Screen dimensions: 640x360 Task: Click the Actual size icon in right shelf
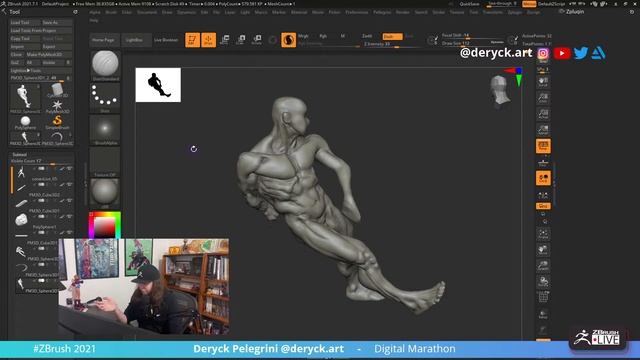tap(543, 114)
